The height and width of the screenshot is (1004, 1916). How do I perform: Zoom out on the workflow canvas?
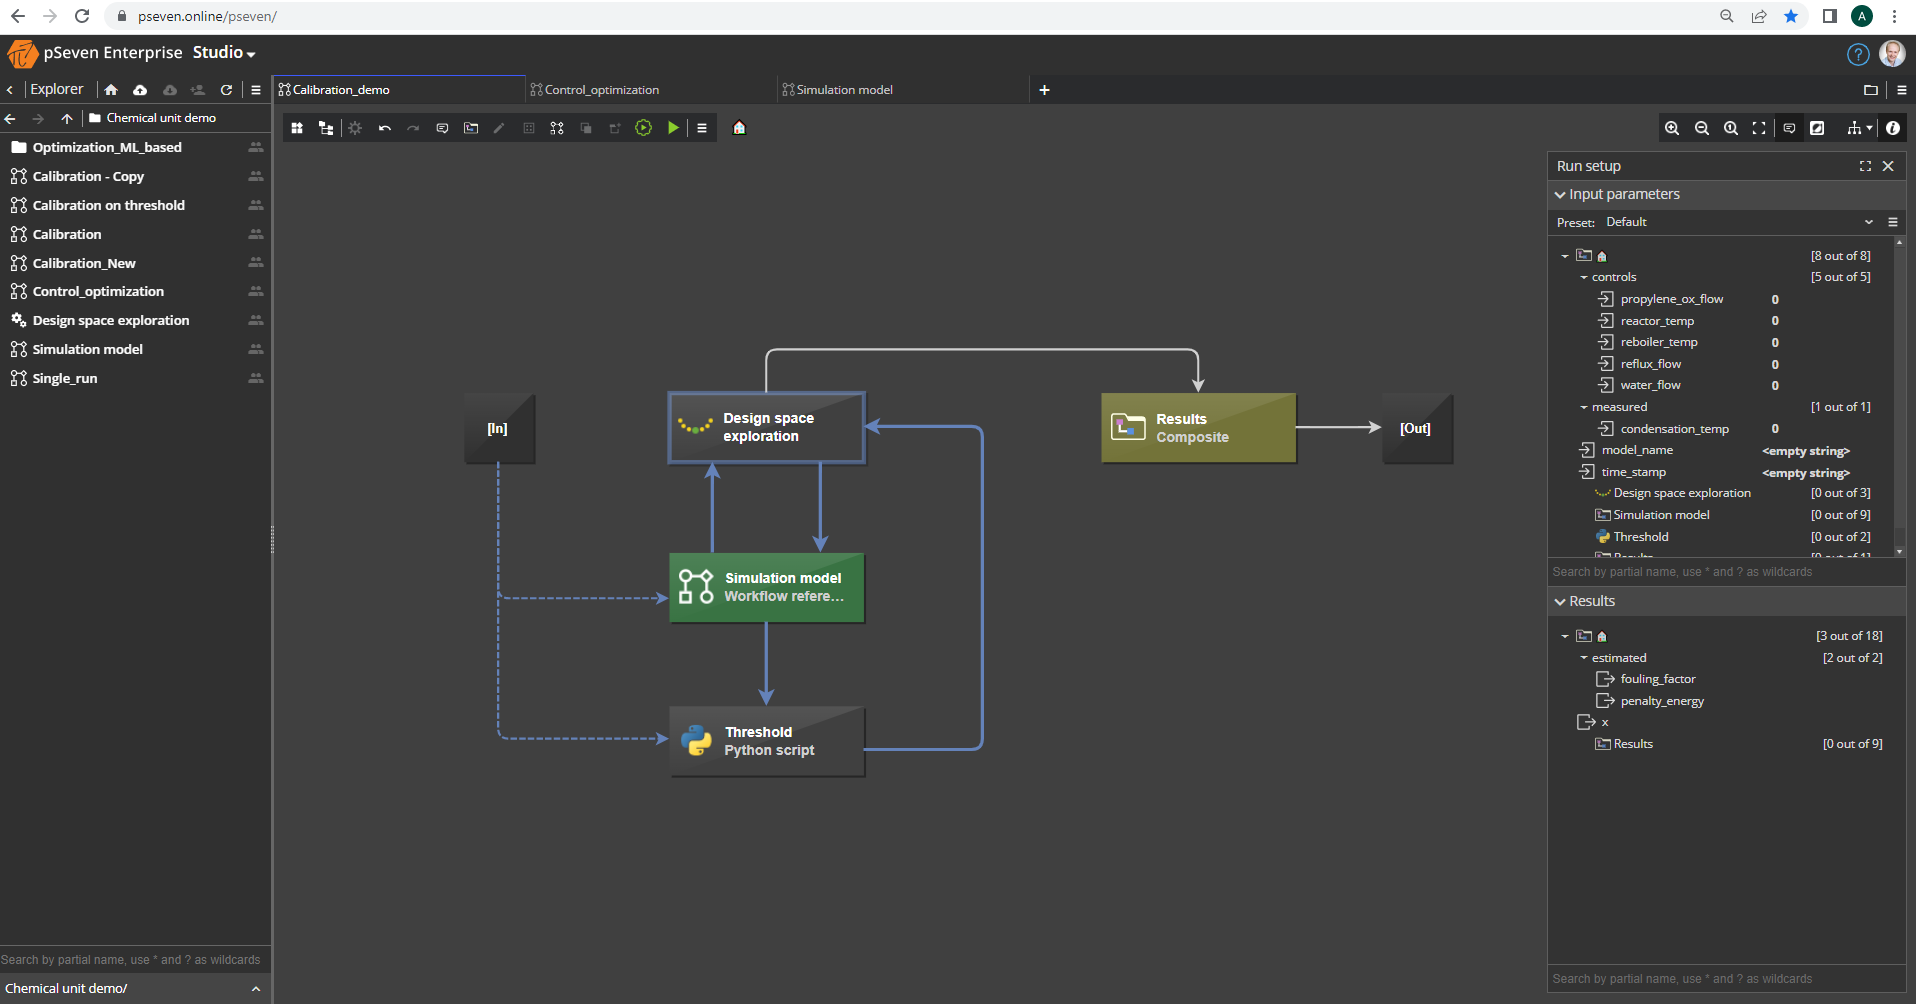1701,128
